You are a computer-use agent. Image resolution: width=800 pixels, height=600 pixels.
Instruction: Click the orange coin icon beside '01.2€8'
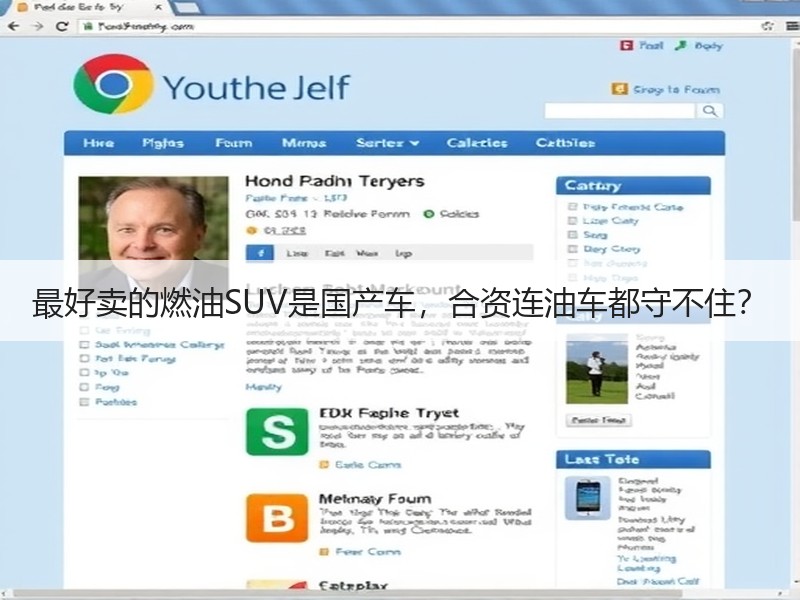[x=251, y=231]
